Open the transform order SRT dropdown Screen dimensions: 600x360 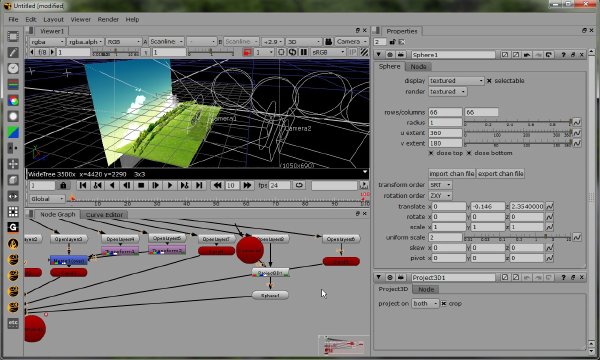(440, 185)
